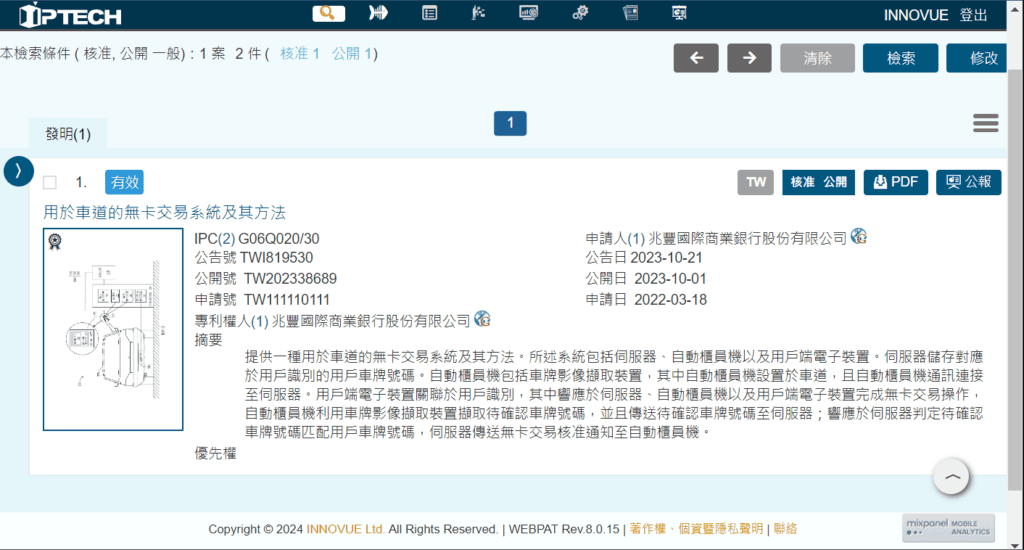Click the hamburger menu icon above the results

(985, 123)
